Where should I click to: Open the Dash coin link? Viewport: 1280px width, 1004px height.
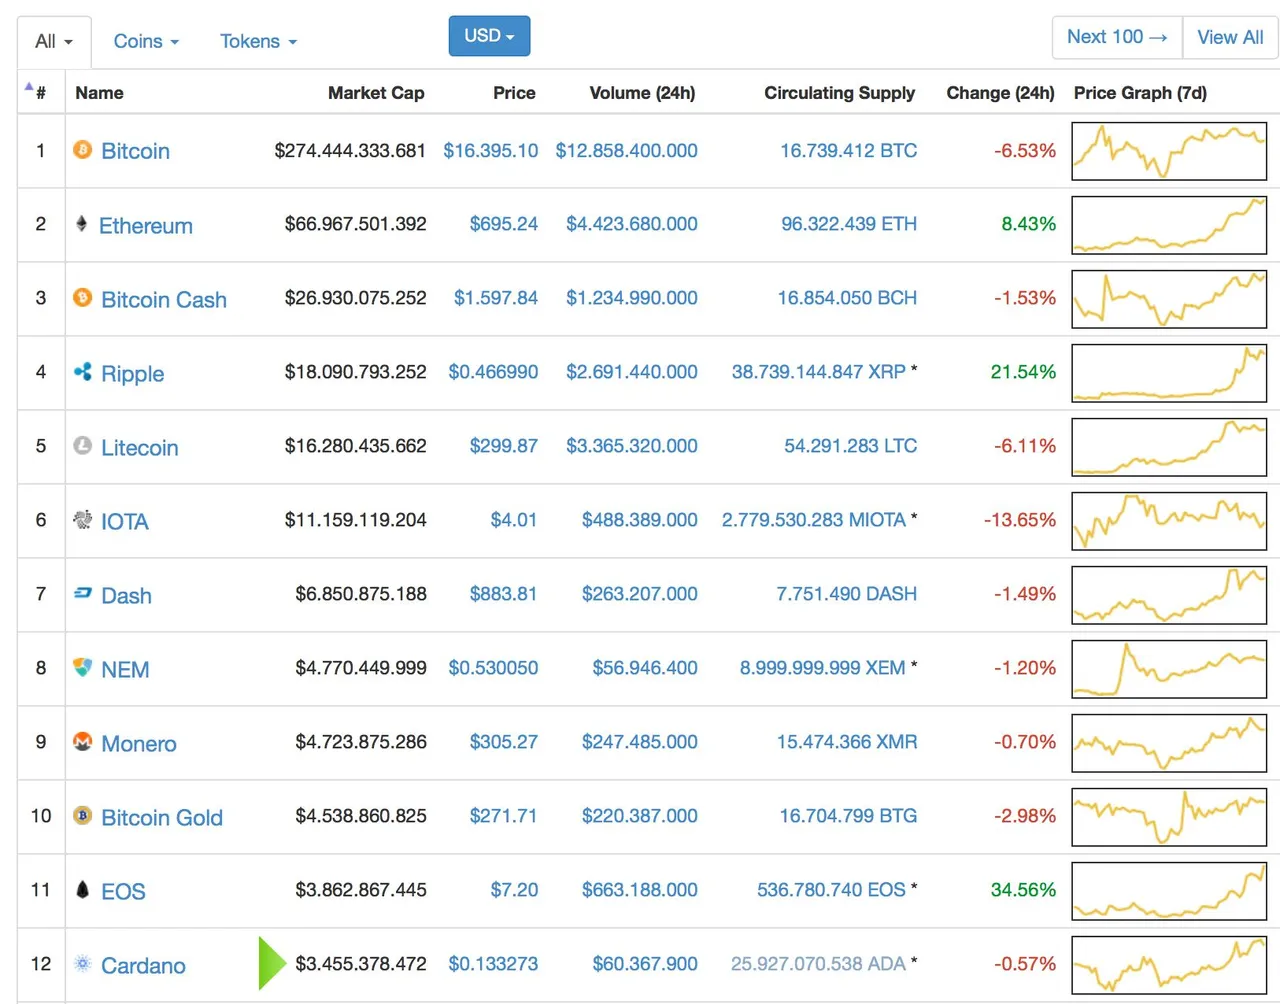[x=126, y=596]
